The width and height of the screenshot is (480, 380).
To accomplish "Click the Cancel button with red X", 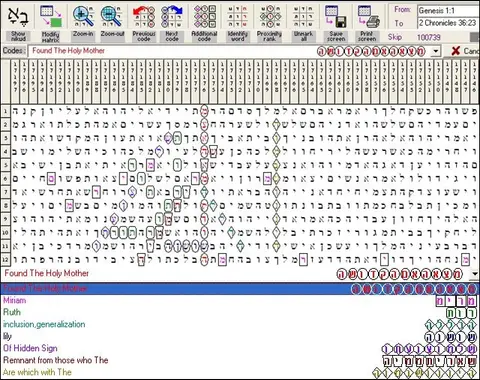I will pos(465,51).
